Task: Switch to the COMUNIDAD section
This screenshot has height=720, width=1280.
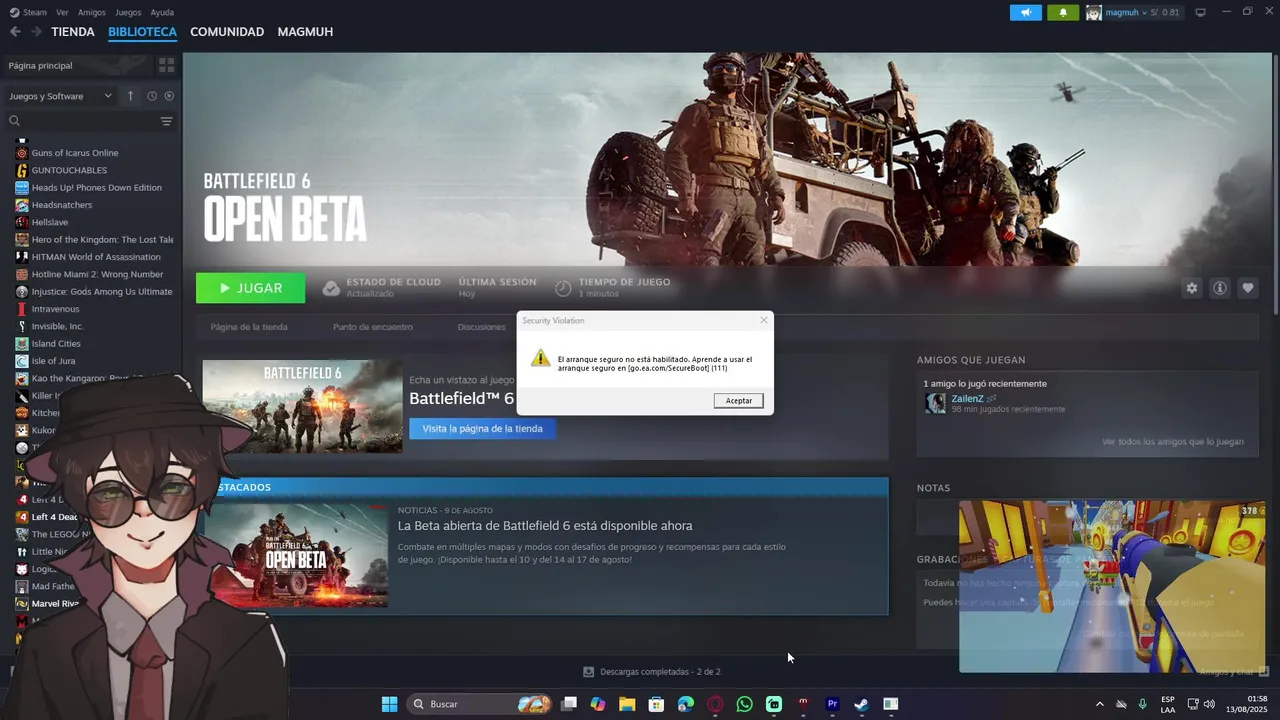Action: pos(227,32)
